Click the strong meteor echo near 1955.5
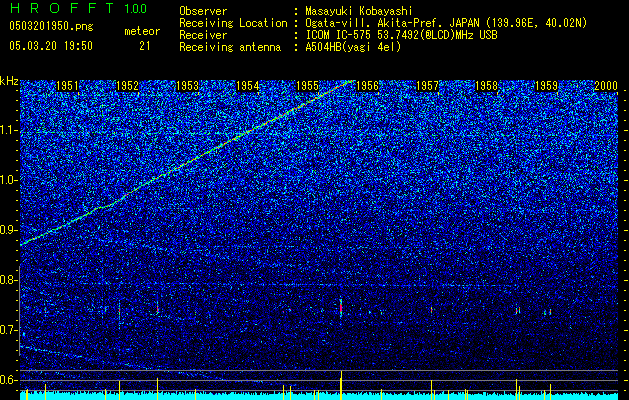 341,308
